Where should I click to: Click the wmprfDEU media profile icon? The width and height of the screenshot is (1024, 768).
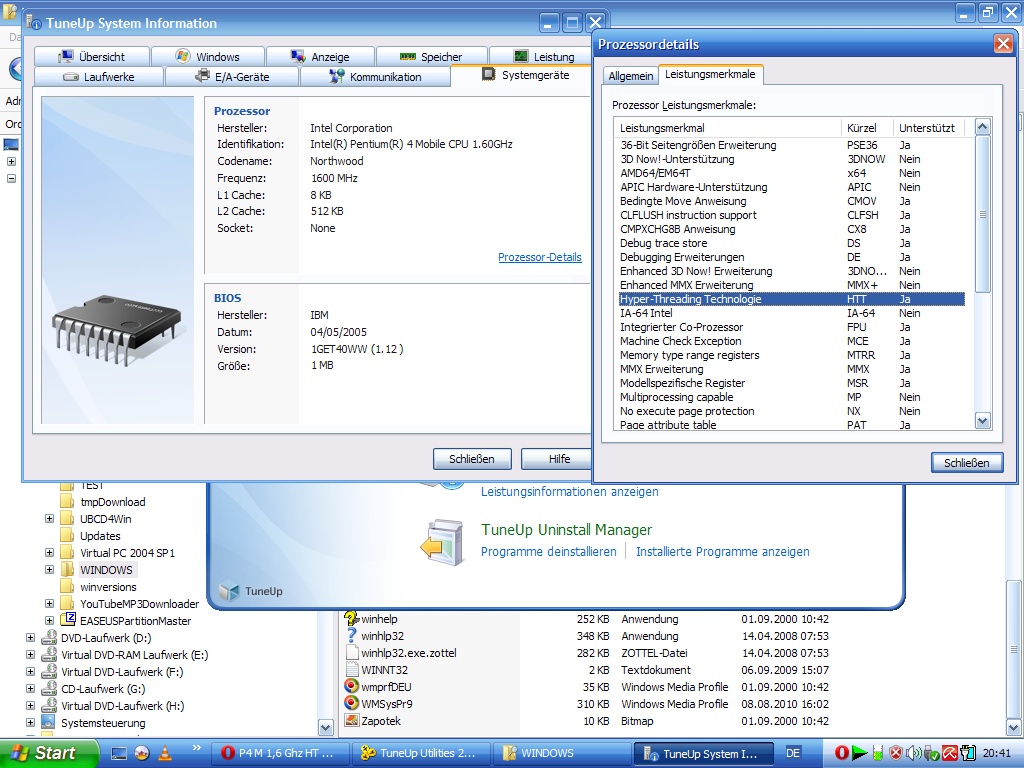[351, 687]
